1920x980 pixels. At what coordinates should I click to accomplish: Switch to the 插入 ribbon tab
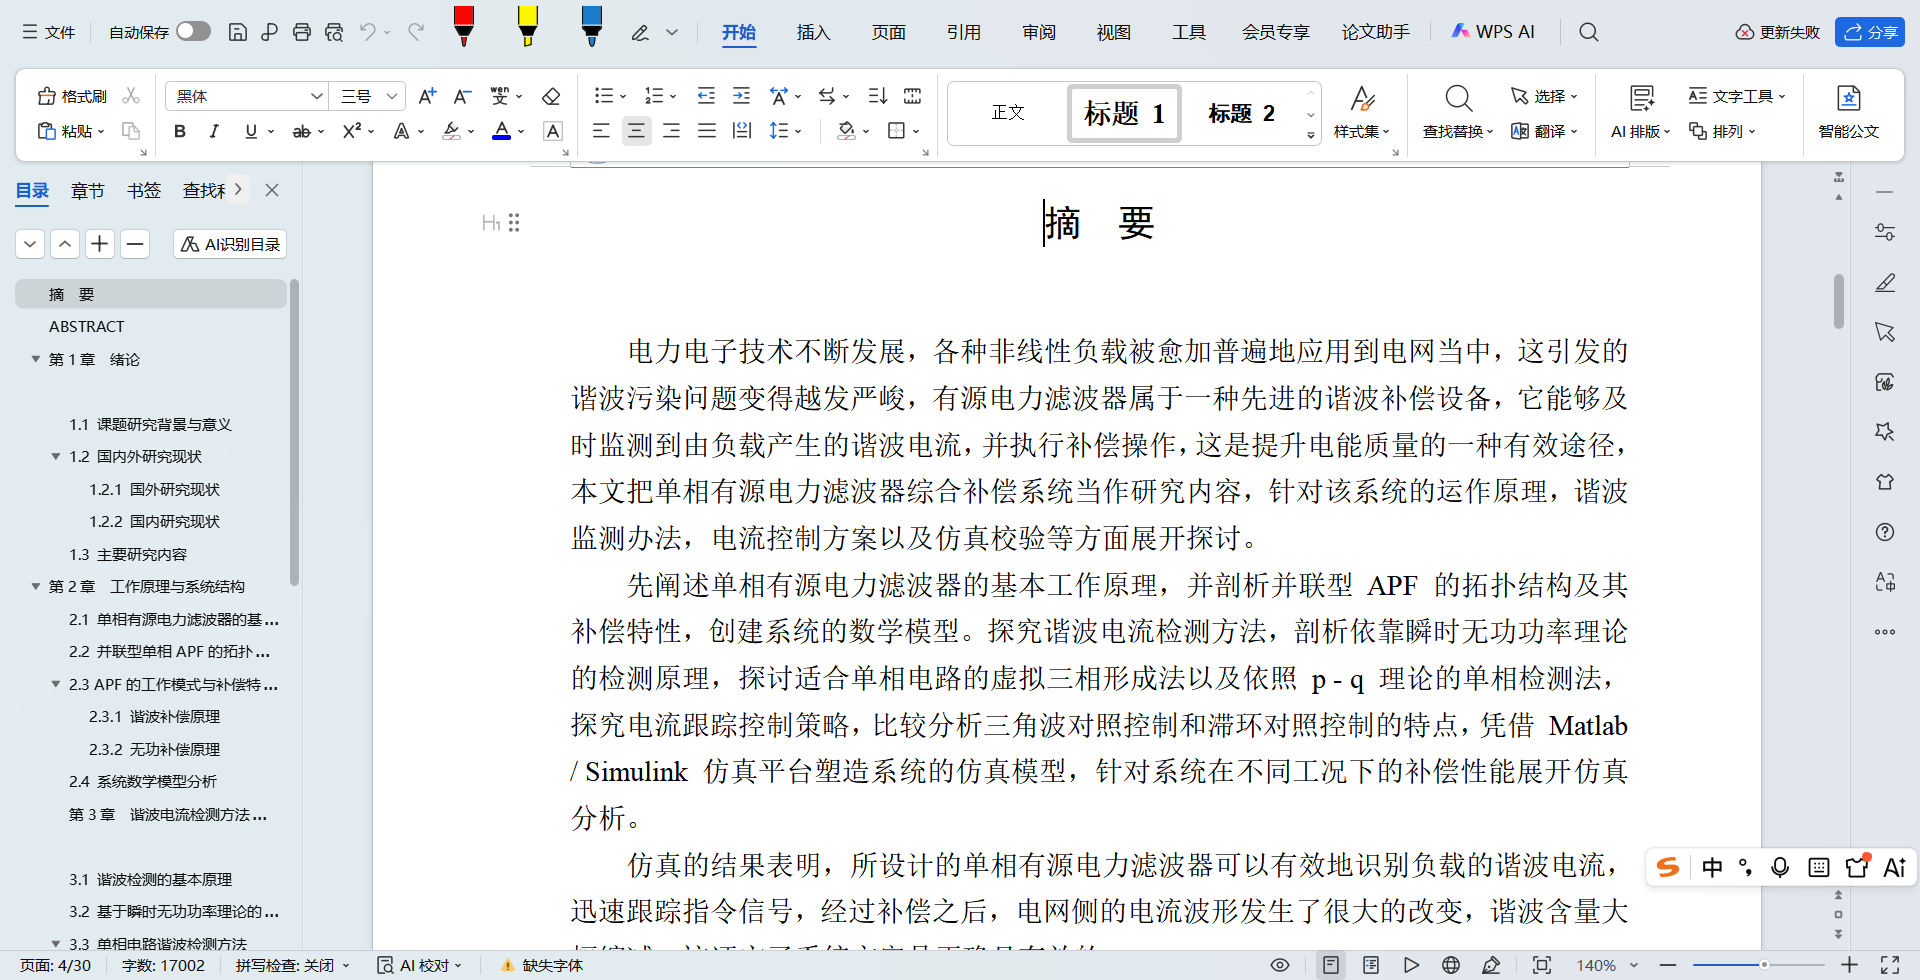(813, 32)
